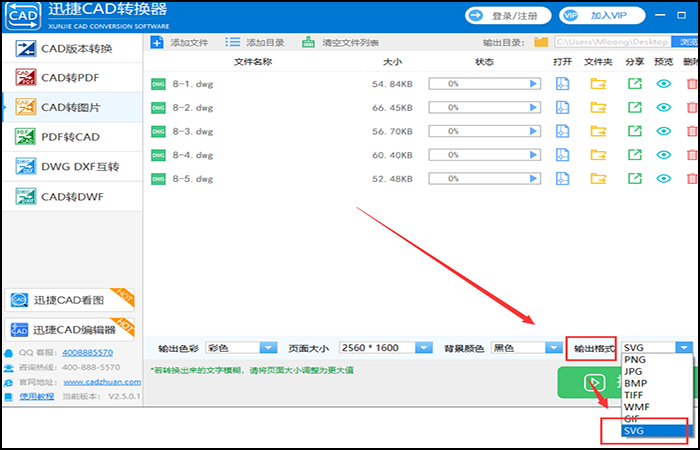Expand the 页面大小 2560 * 1600 dropdown
The image size is (700, 450).
424,348
